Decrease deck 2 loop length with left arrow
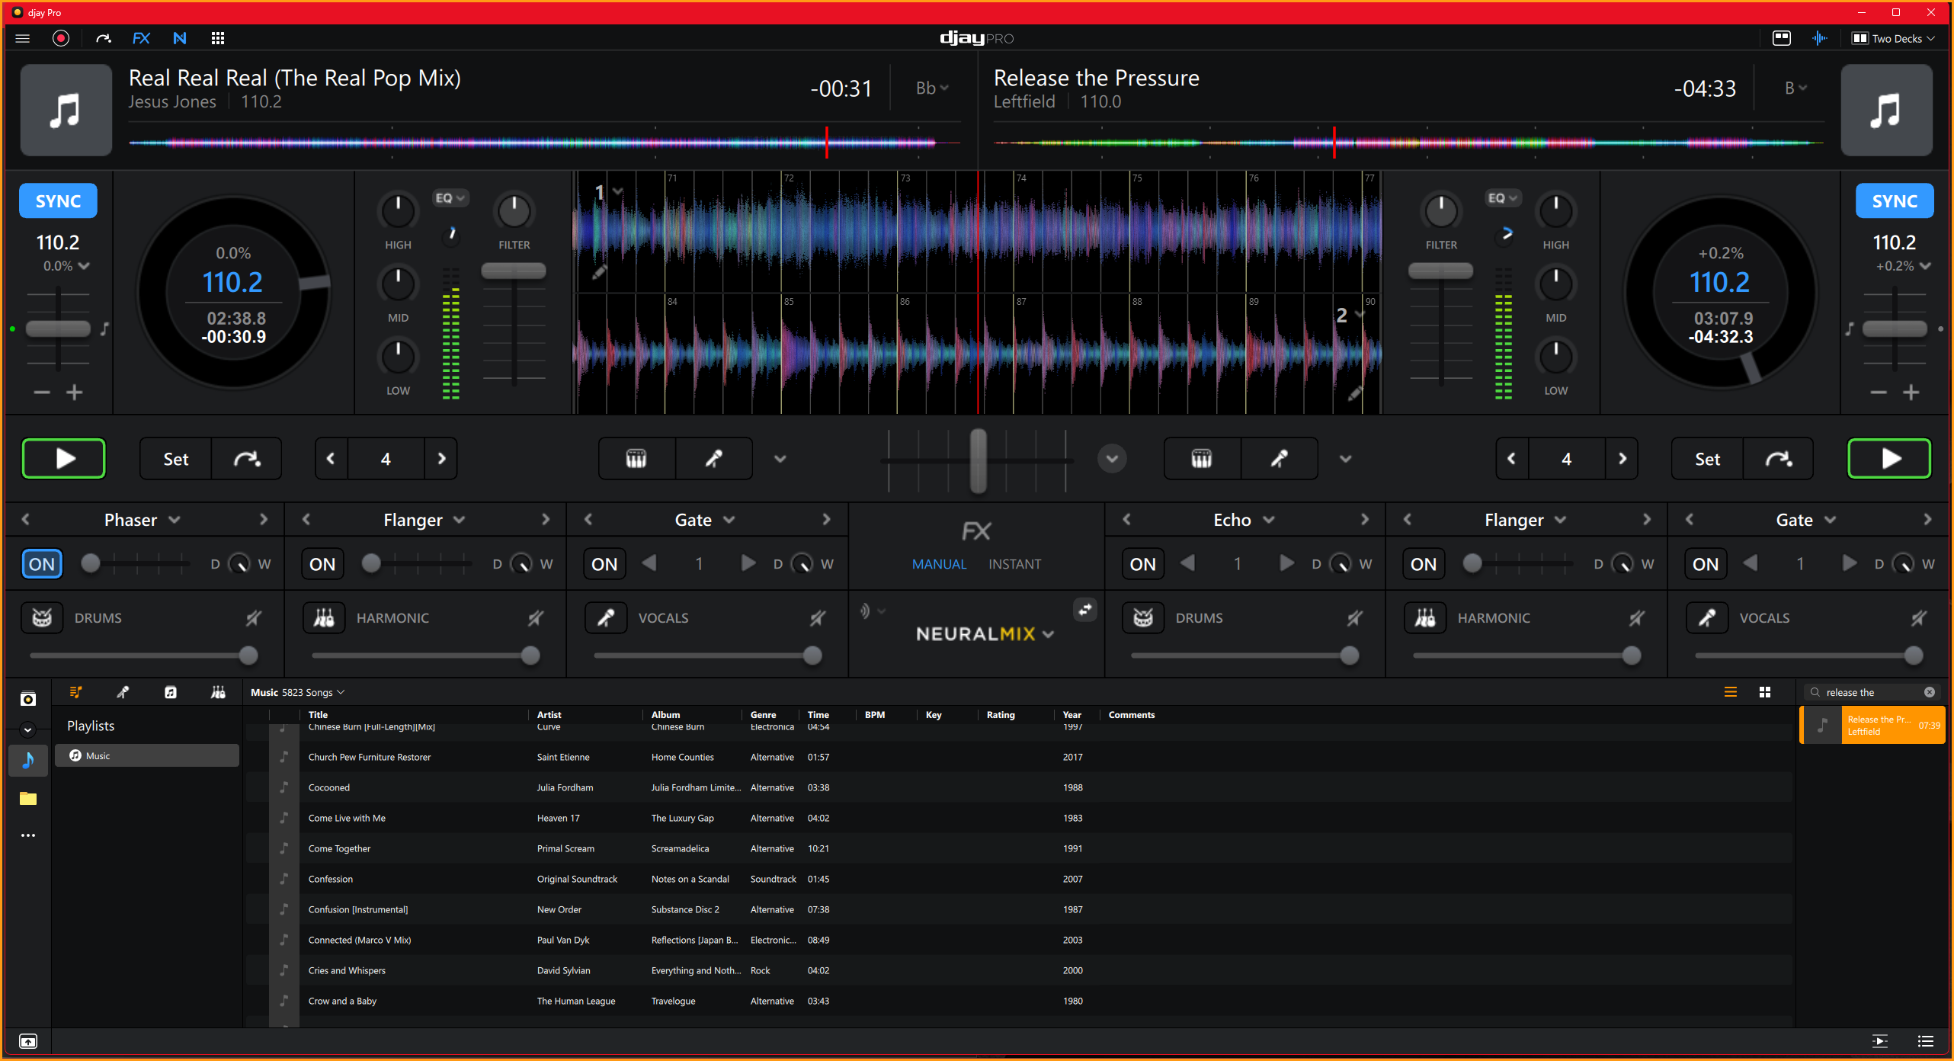This screenshot has width=1954, height=1061. [x=1512, y=459]
